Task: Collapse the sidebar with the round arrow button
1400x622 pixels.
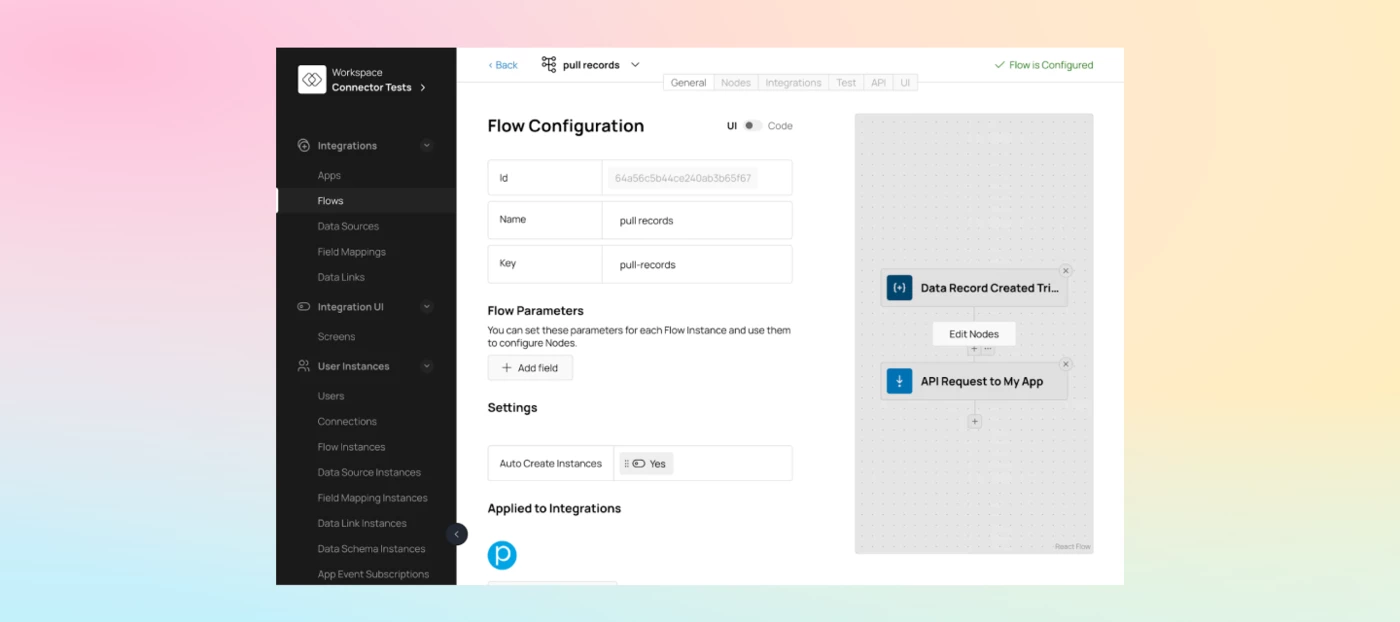Action: point(456,534)
